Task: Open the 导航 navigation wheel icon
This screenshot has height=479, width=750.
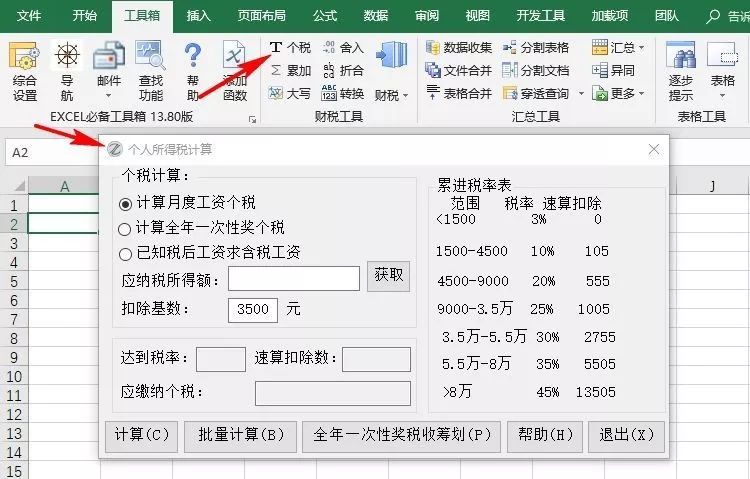Action: (67, 71)
